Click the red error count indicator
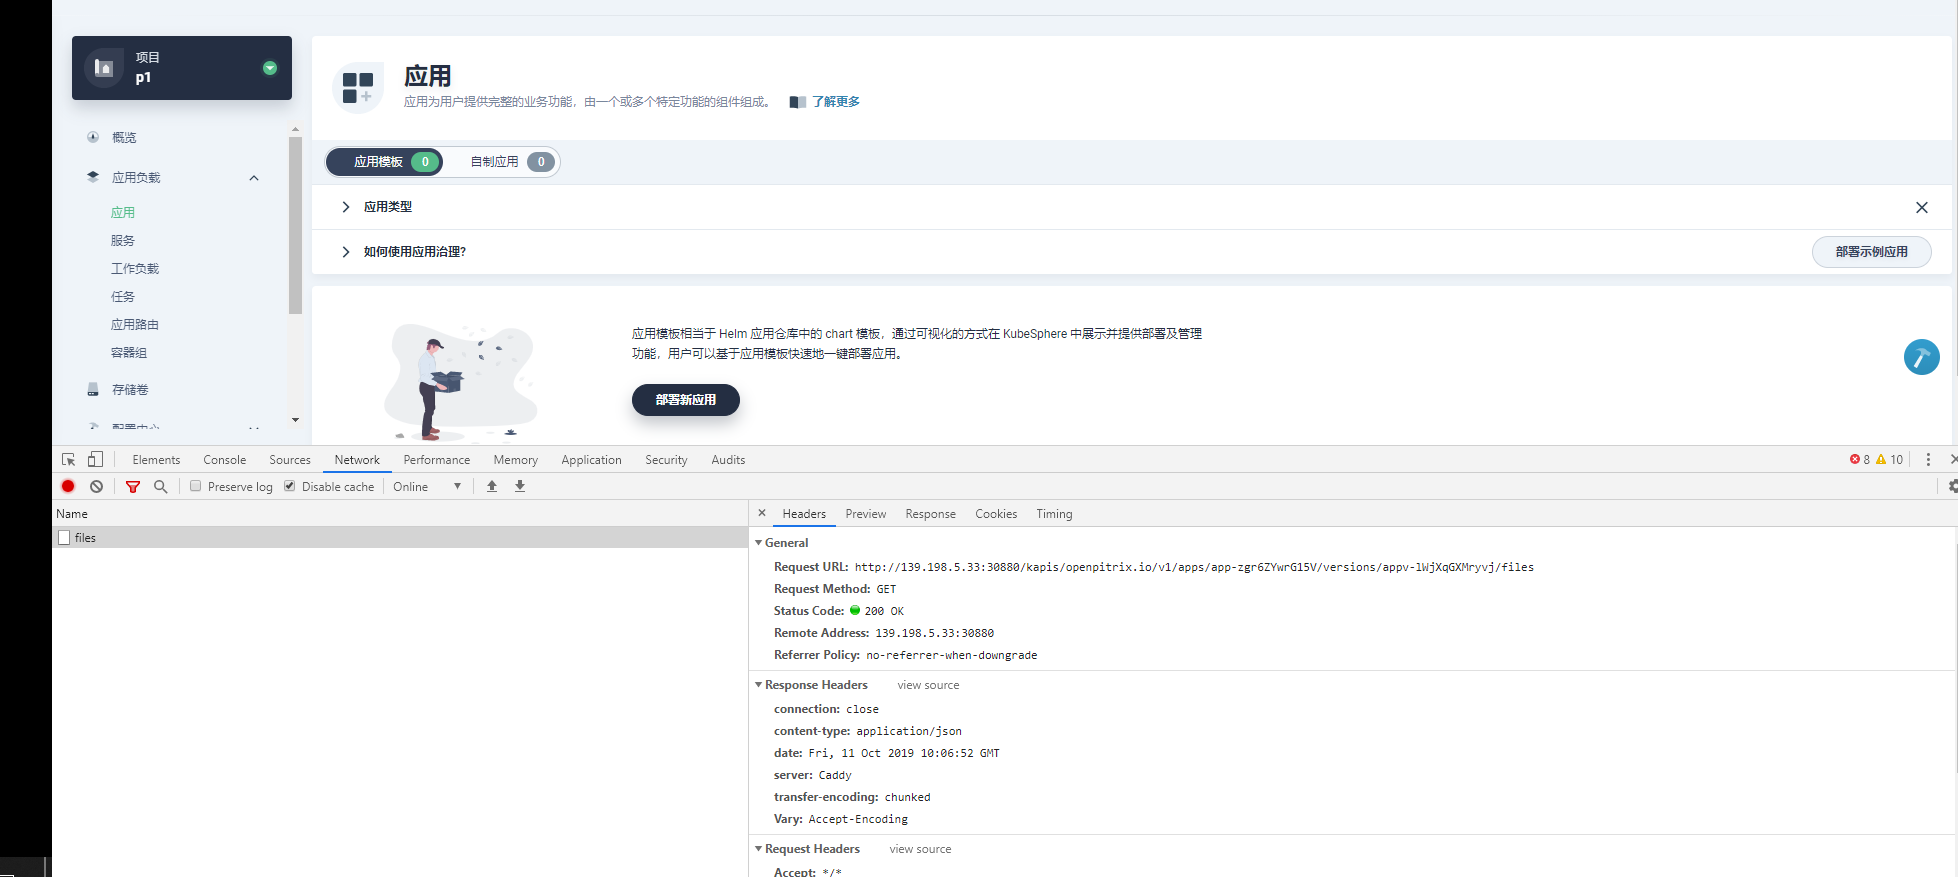 tap(1860, 460)
